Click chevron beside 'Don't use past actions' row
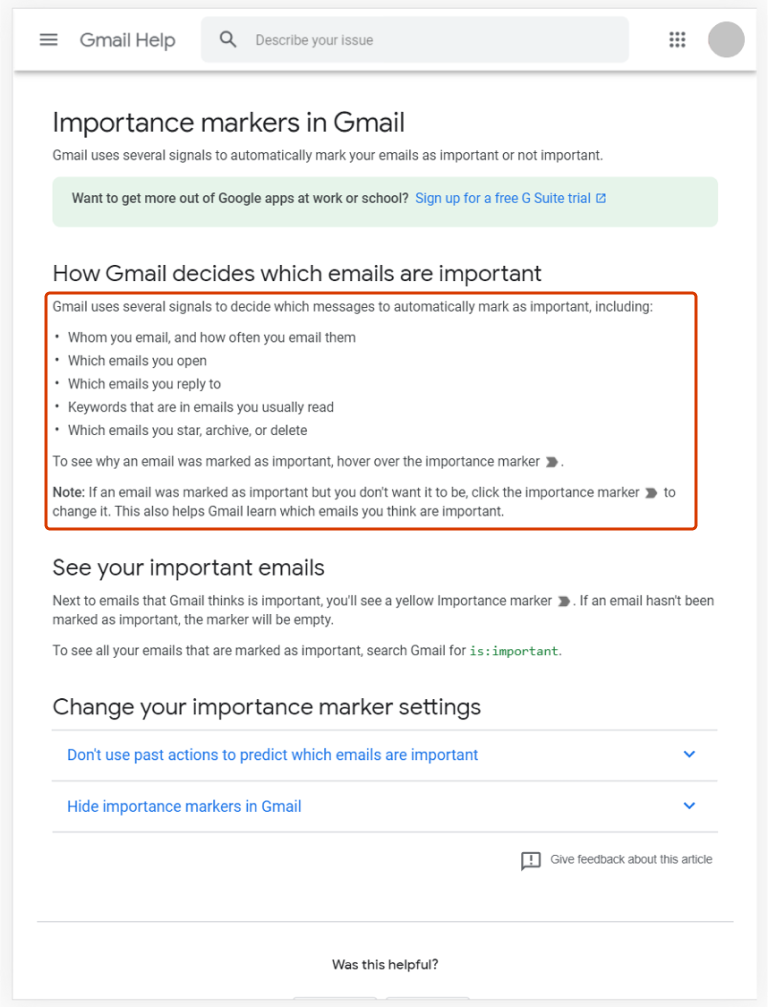The width and height of the screenshot is (768, 1007). [689, 755]
